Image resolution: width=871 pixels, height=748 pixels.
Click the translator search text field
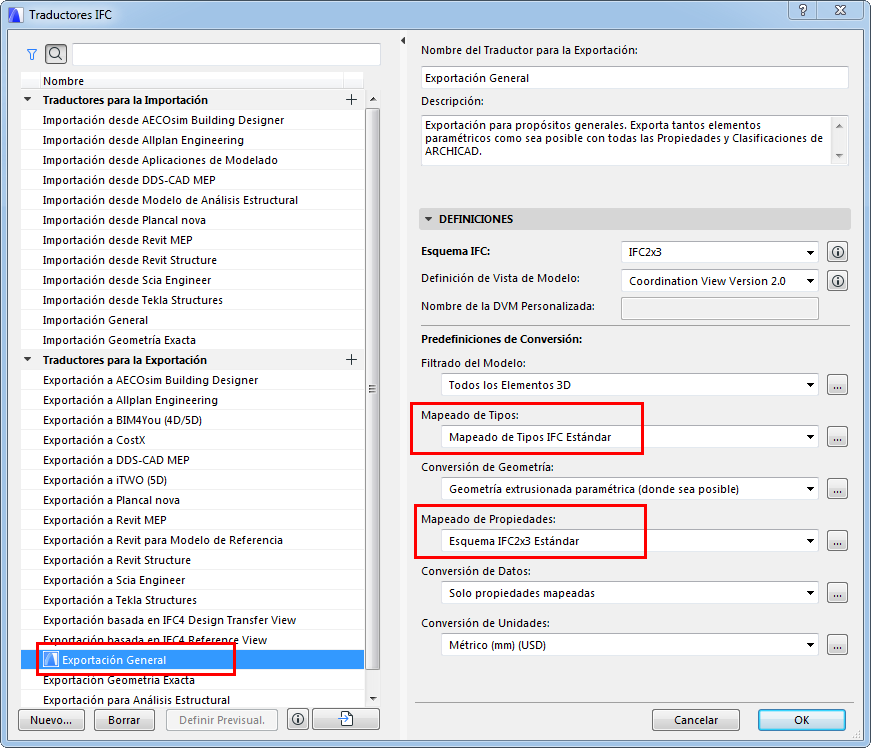coord(226,54)
